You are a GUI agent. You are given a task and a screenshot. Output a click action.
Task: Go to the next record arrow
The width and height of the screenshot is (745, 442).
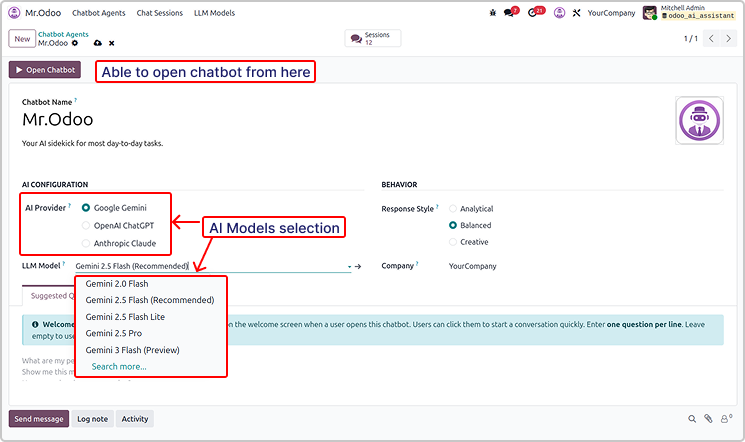pyautogui.click(x=733, y=39)
